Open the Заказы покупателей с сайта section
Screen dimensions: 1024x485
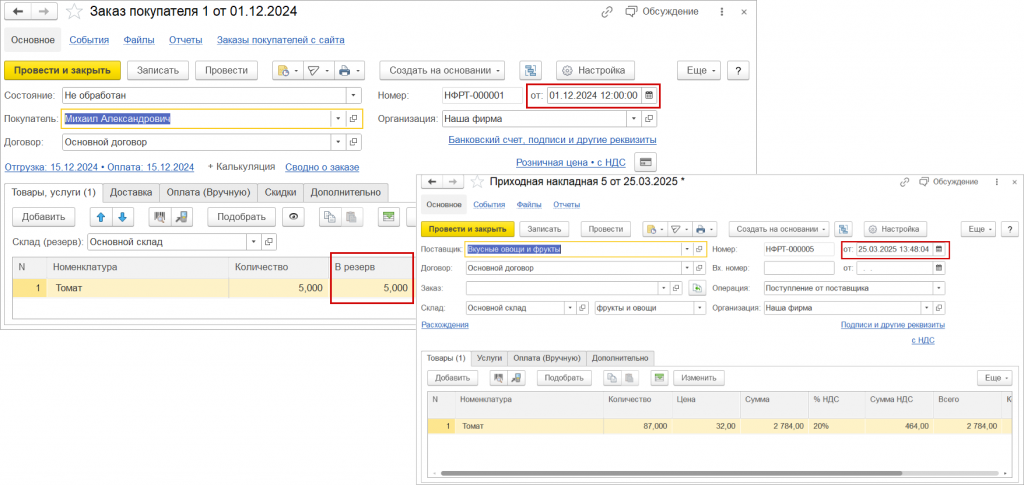point(282,40)
